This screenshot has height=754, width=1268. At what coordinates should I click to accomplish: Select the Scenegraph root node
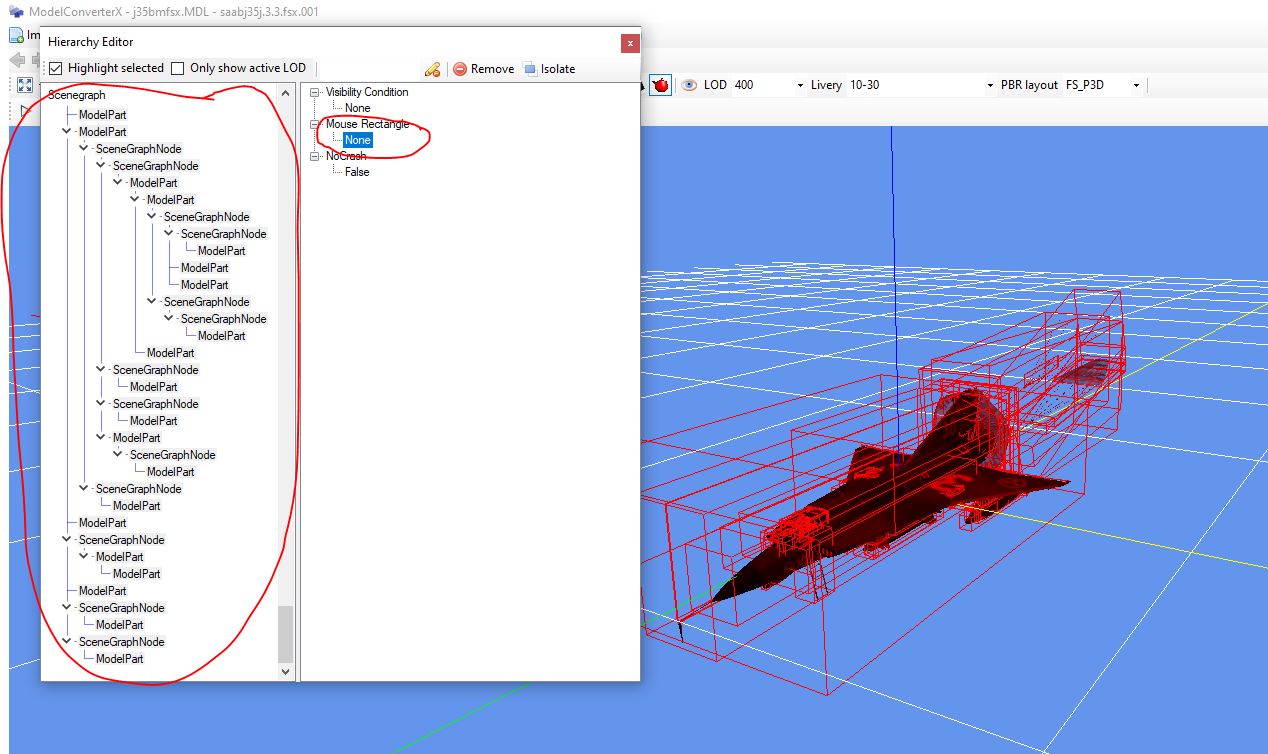pos(76,95)
